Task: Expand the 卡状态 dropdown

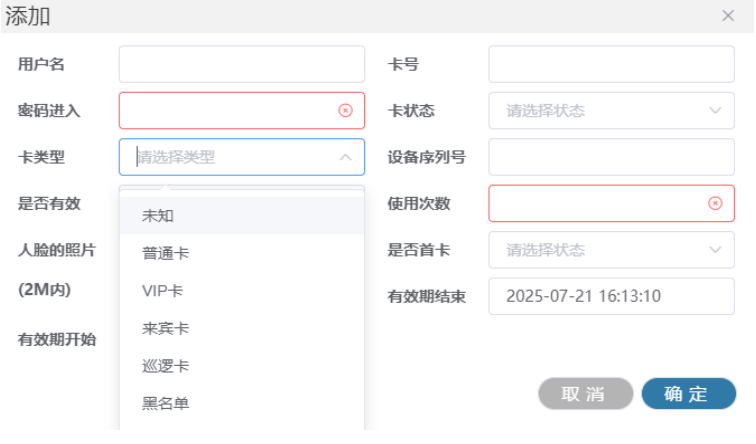Action: pos(611,111)
